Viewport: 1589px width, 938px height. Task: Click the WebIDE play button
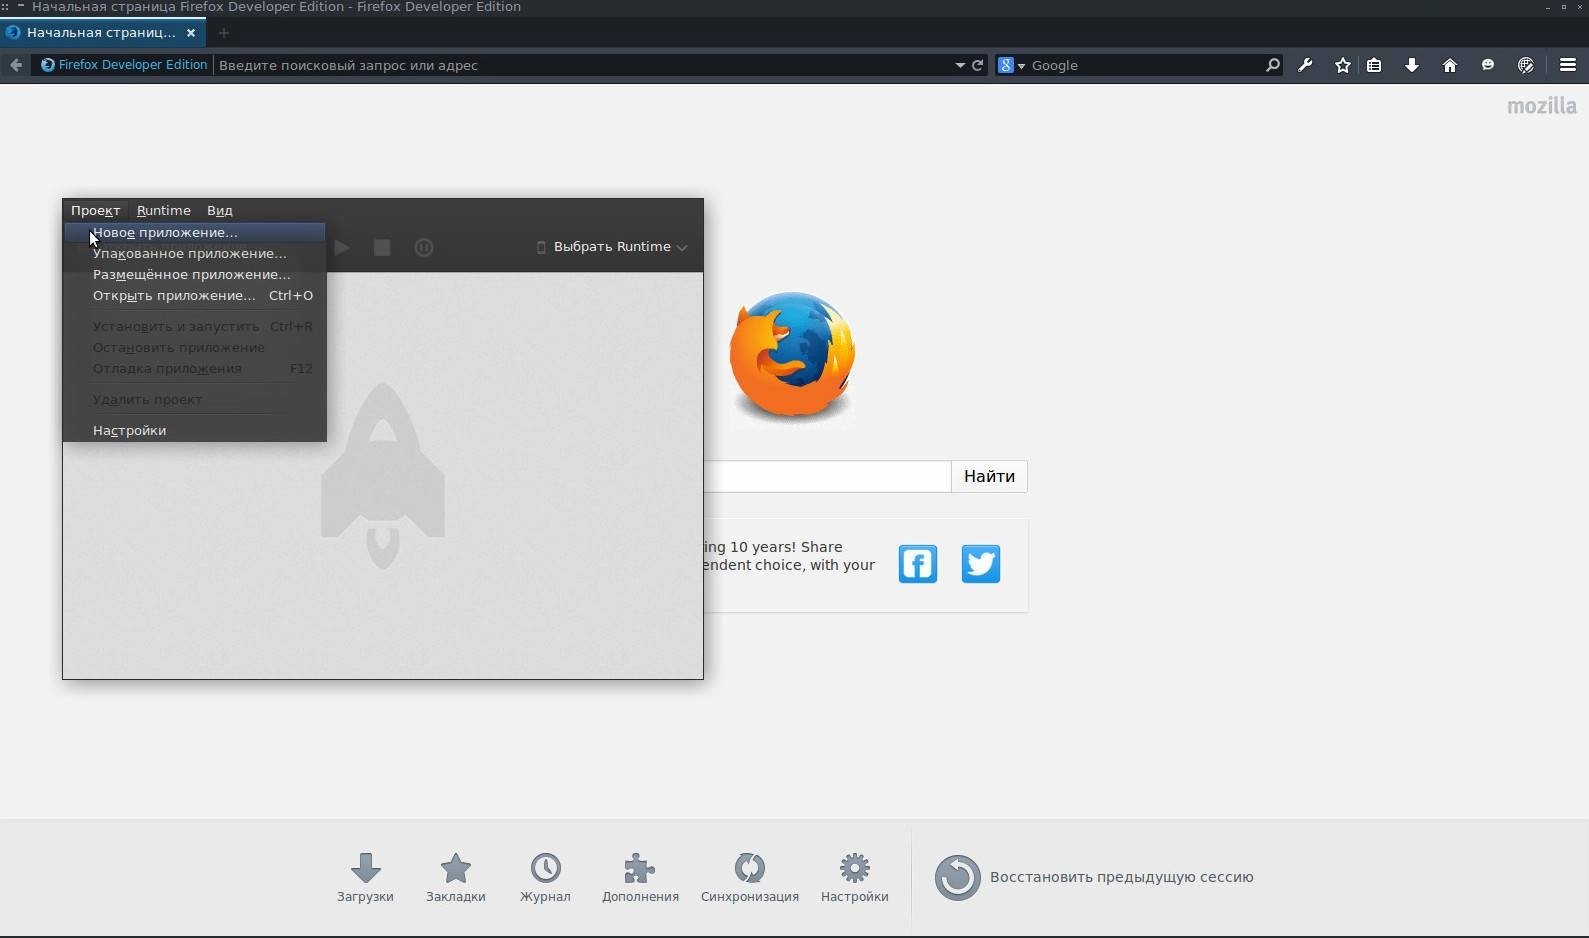click(x=341, y=247)
